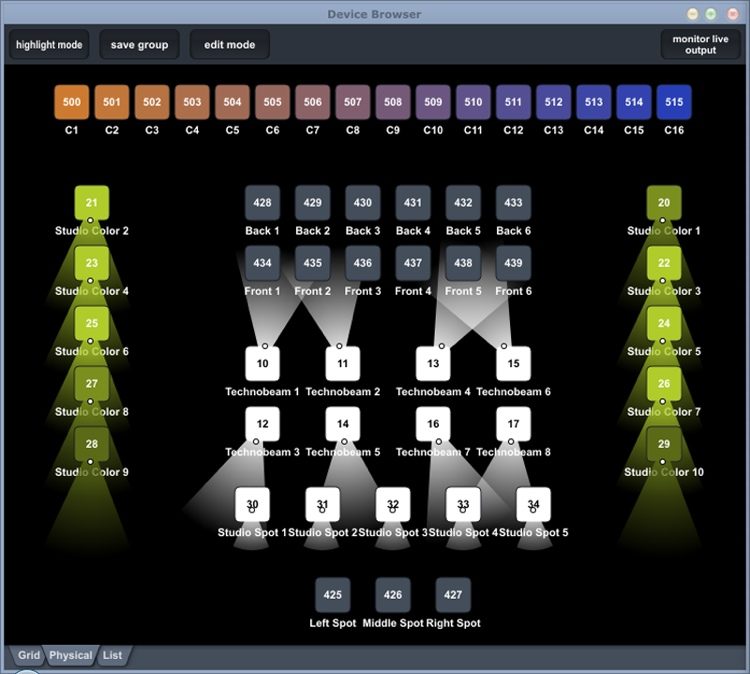Screen dimensions: 750x674
Task: Select Technobeam 1 fixture icon numbered 10
Action: pyautogui.click(x=263, y=364)
